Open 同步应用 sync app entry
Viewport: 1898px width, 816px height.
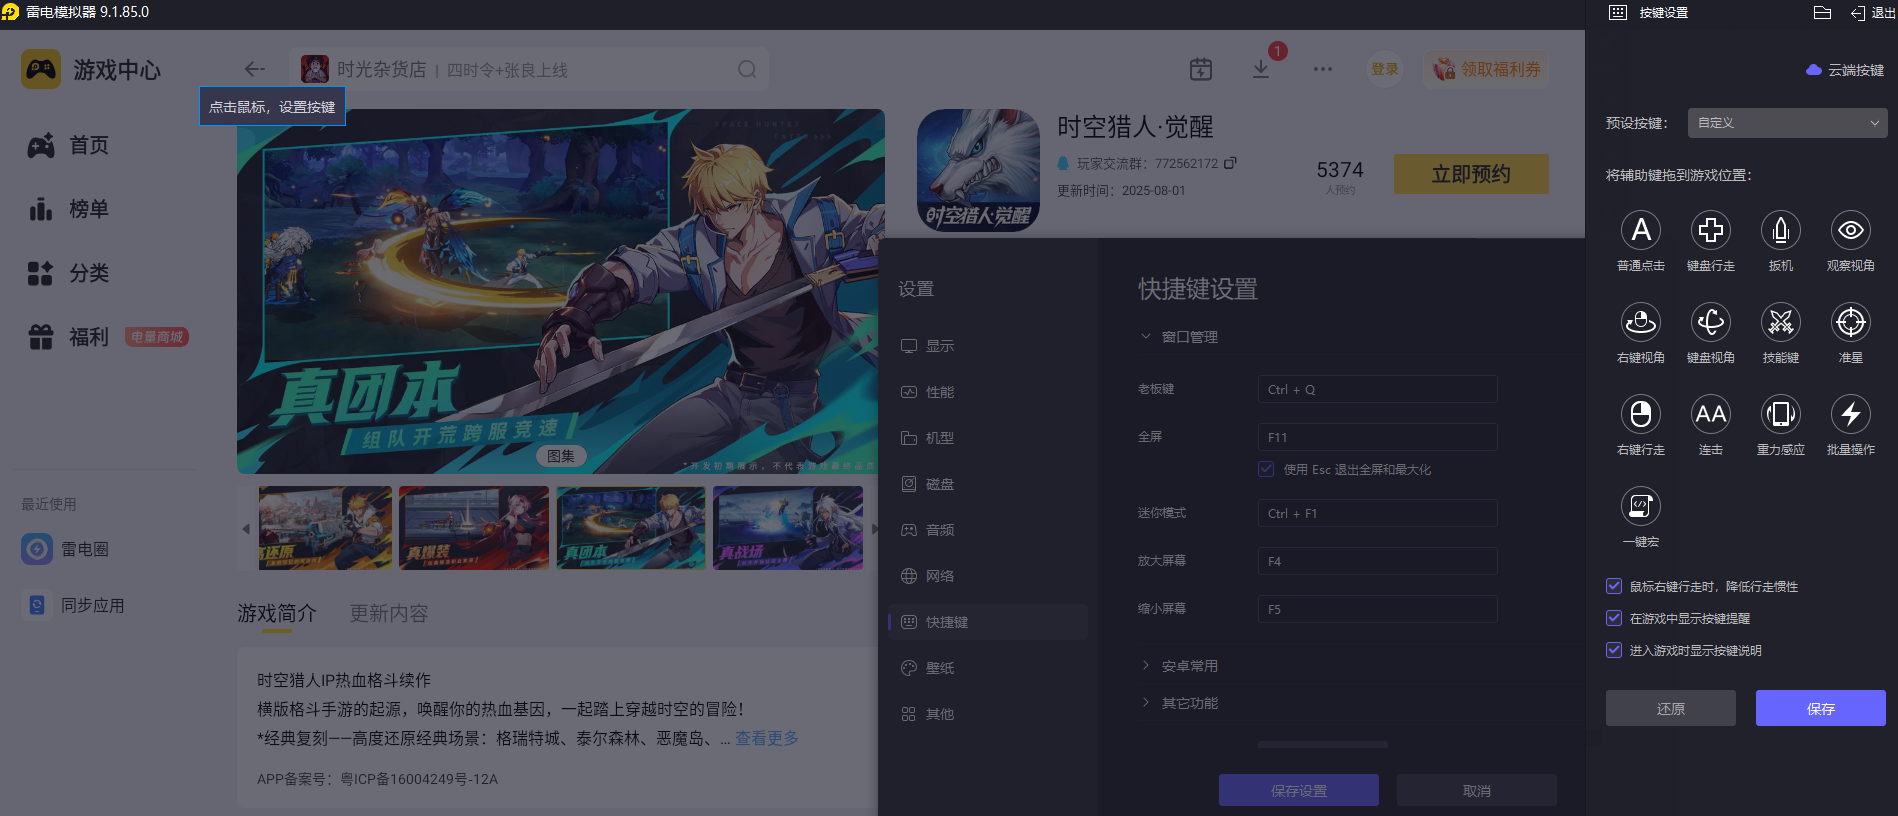(x=74, y=605)
